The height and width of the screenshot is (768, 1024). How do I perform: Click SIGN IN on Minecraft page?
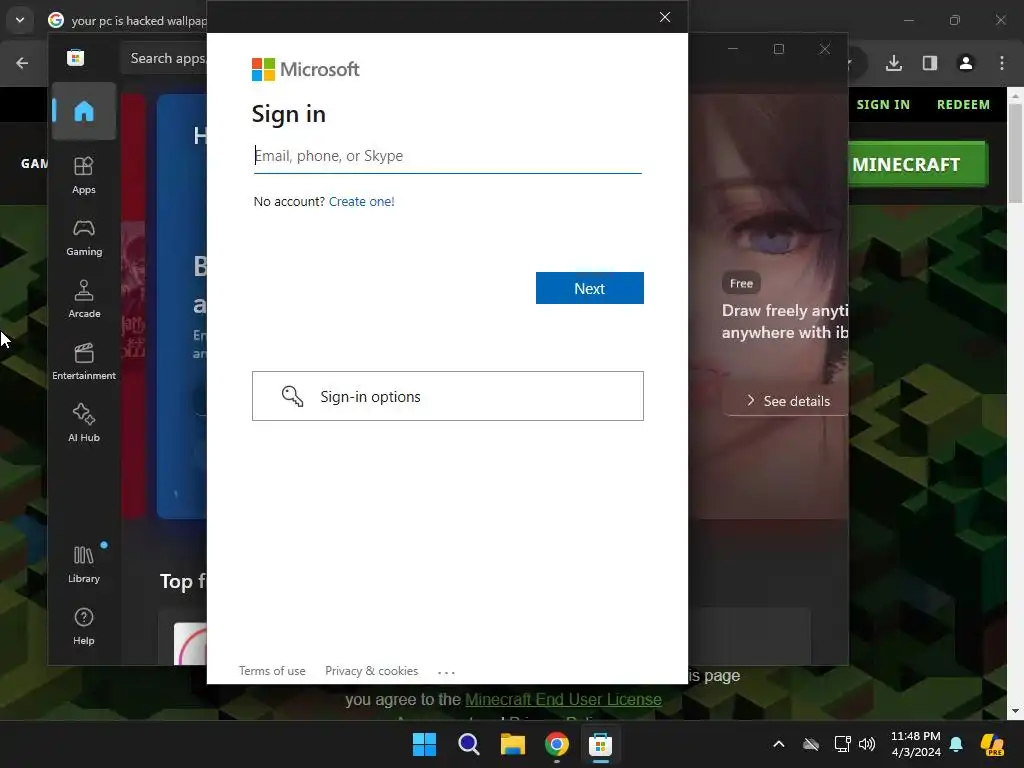[883, 104]
